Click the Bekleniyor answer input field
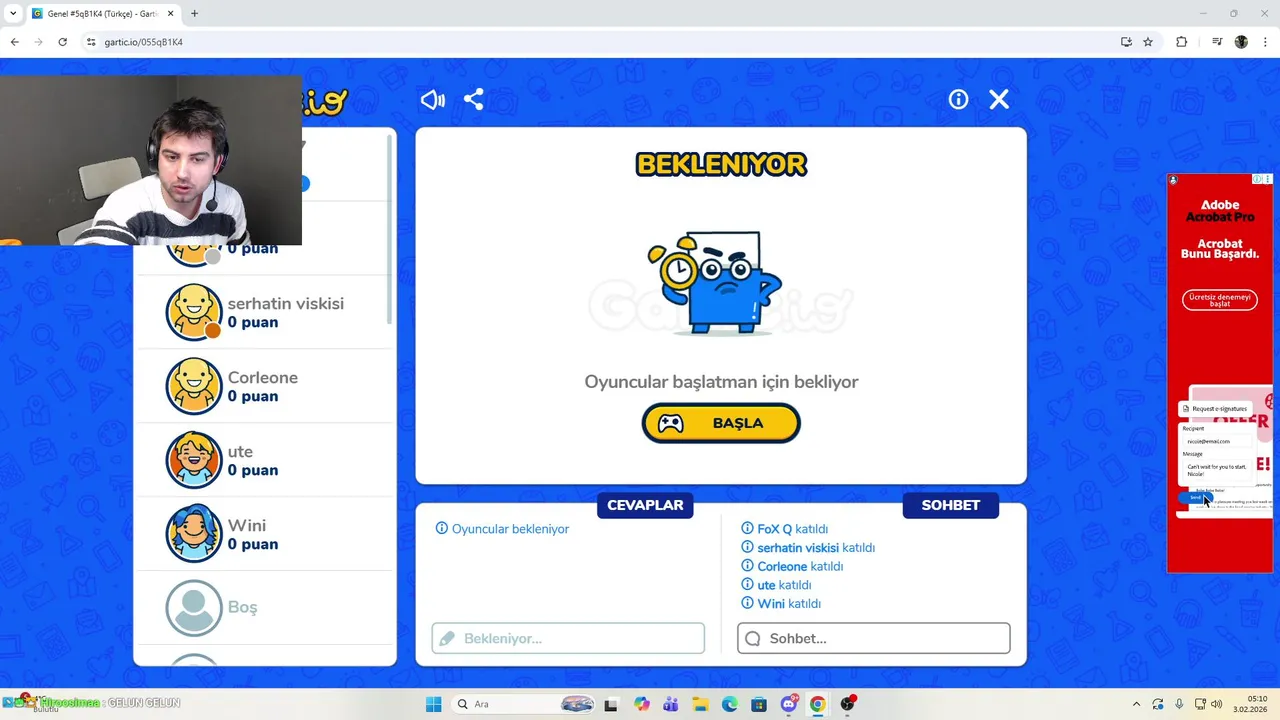The image size is (1280, 720). coord(568,638)
